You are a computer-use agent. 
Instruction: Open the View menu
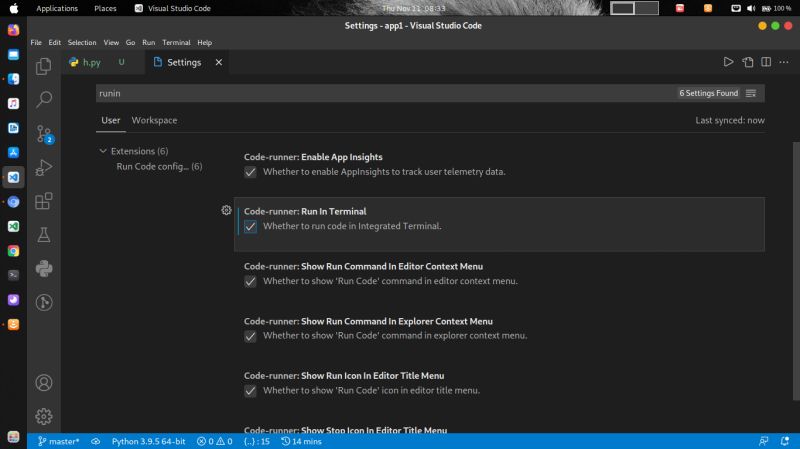(x=111, y=42)
